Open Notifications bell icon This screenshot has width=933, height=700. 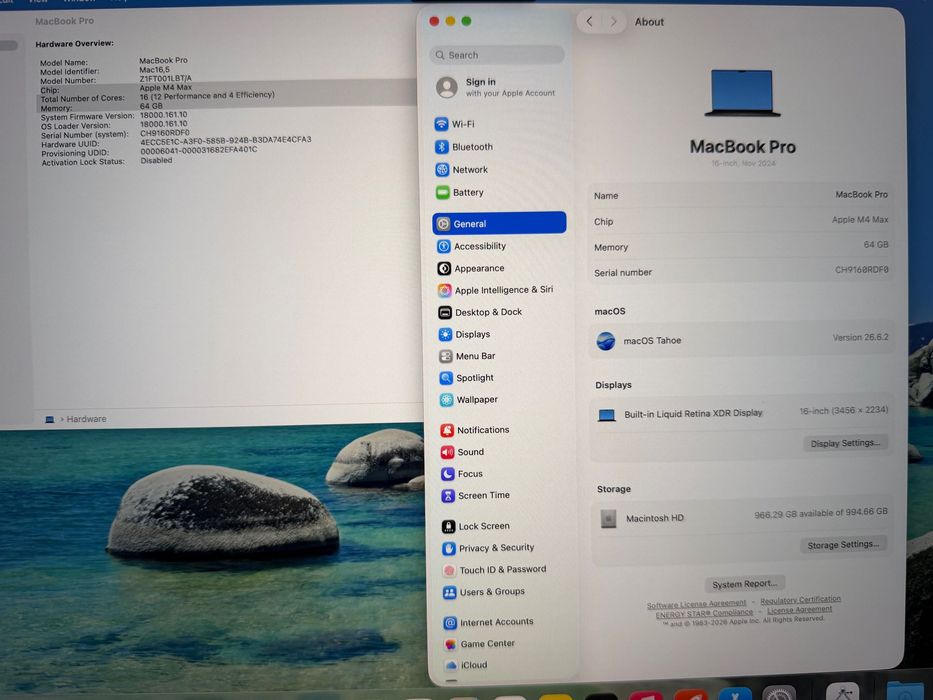[447, 430]
